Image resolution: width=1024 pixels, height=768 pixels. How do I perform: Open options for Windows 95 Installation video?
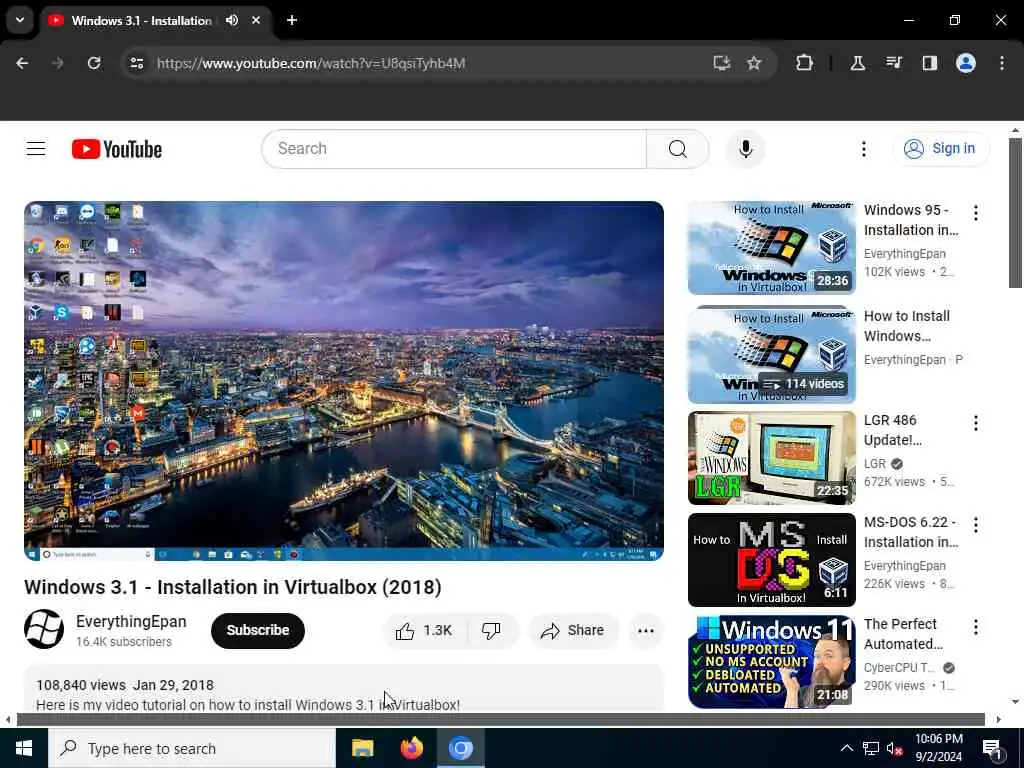click(x=976, y=213)
